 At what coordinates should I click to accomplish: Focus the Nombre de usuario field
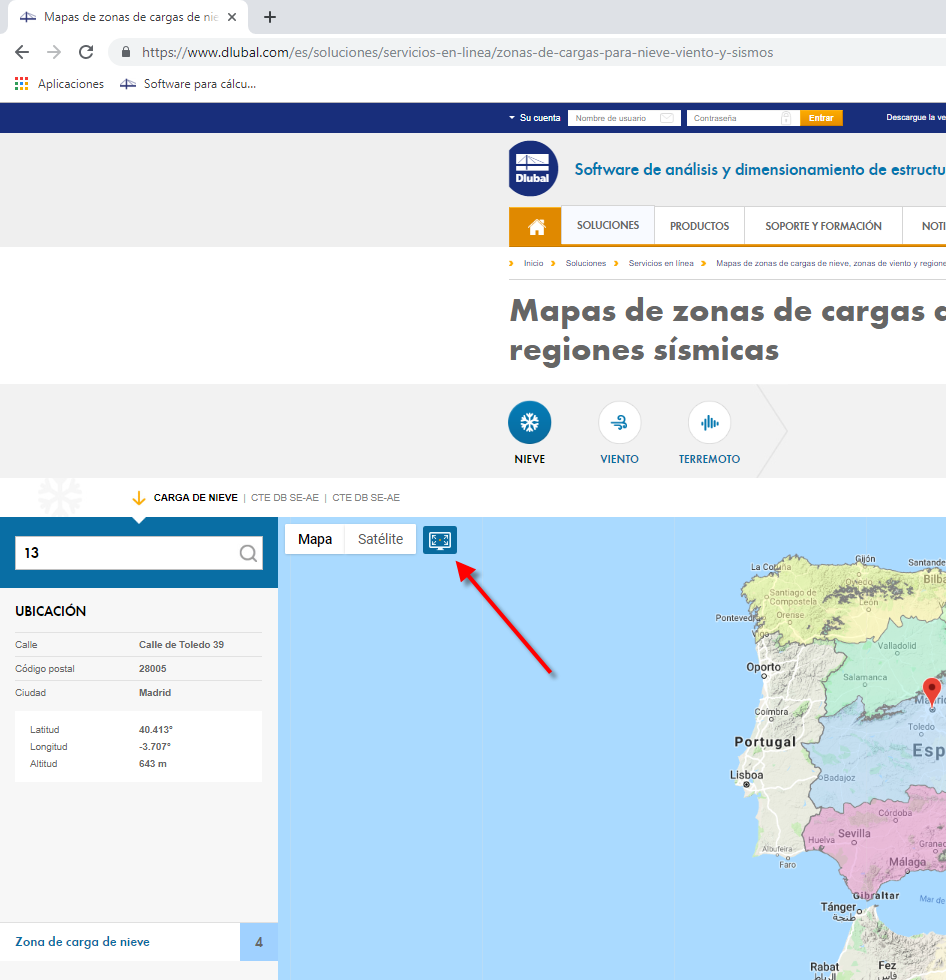click(624, 118)
